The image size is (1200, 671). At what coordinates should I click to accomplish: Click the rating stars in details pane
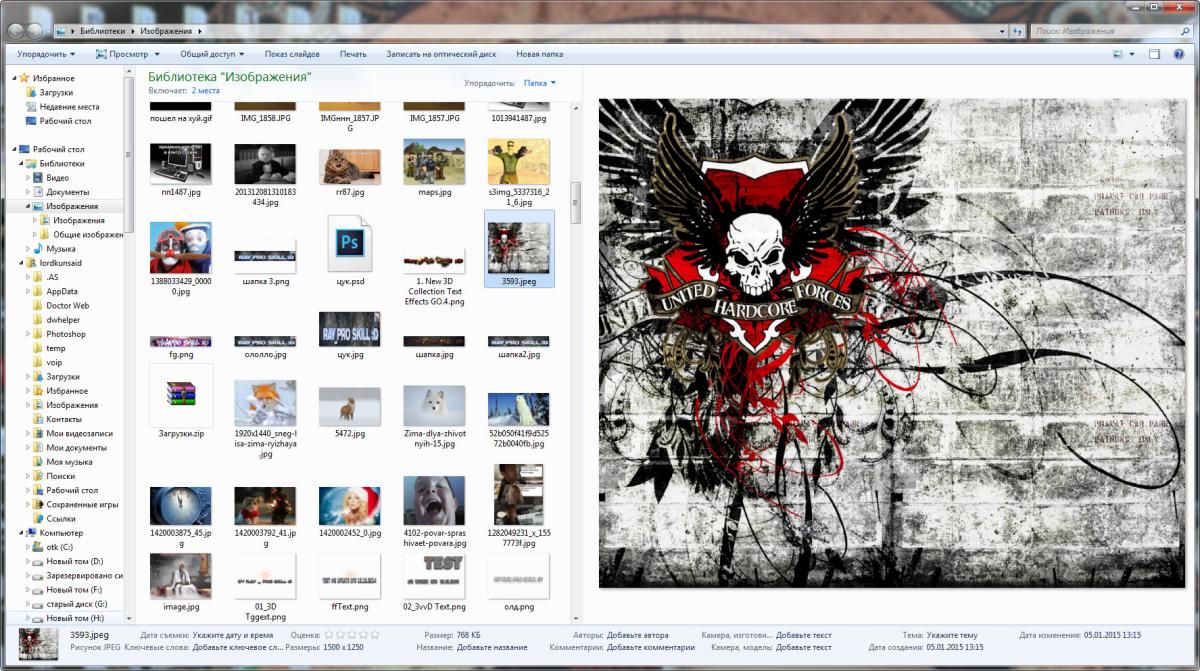(352, 635)
